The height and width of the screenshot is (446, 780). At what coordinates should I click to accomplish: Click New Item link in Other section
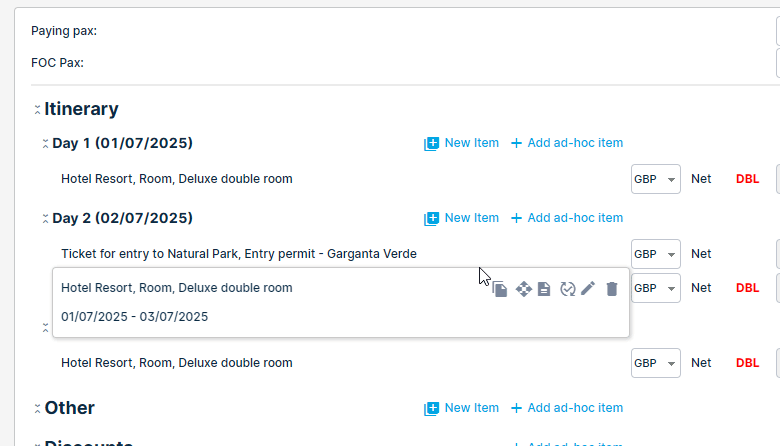(471, 408)
